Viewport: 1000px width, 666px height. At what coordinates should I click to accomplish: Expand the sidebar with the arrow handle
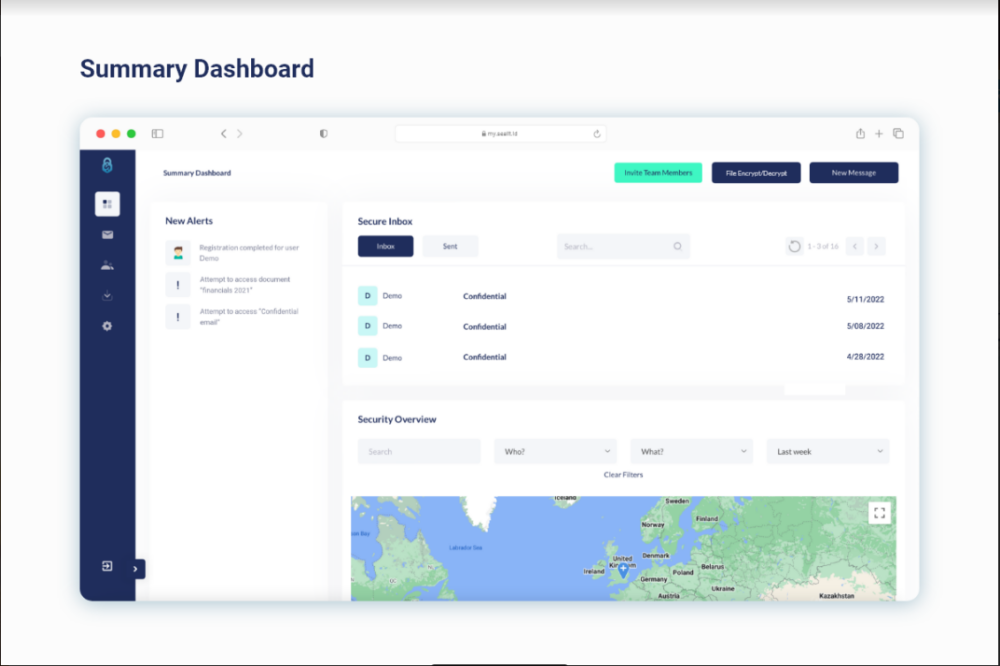coord(136,569)
